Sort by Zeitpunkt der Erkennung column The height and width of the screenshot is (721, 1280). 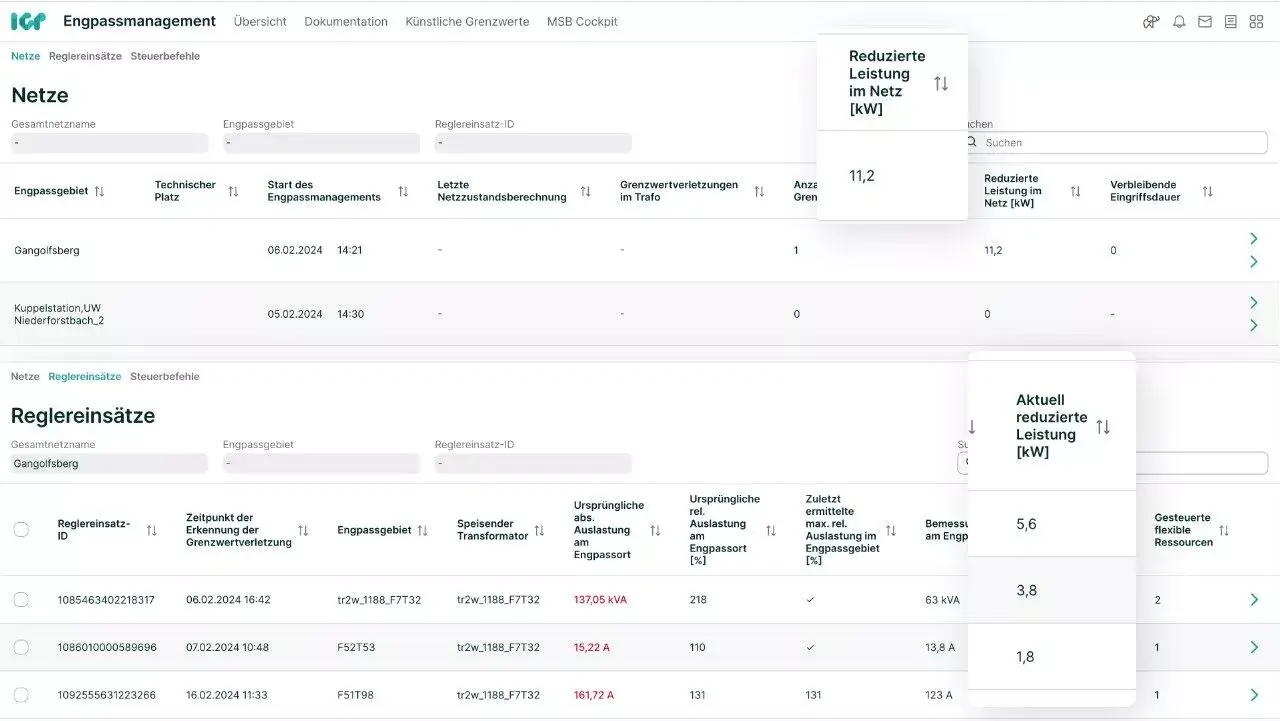click(303, 531)
